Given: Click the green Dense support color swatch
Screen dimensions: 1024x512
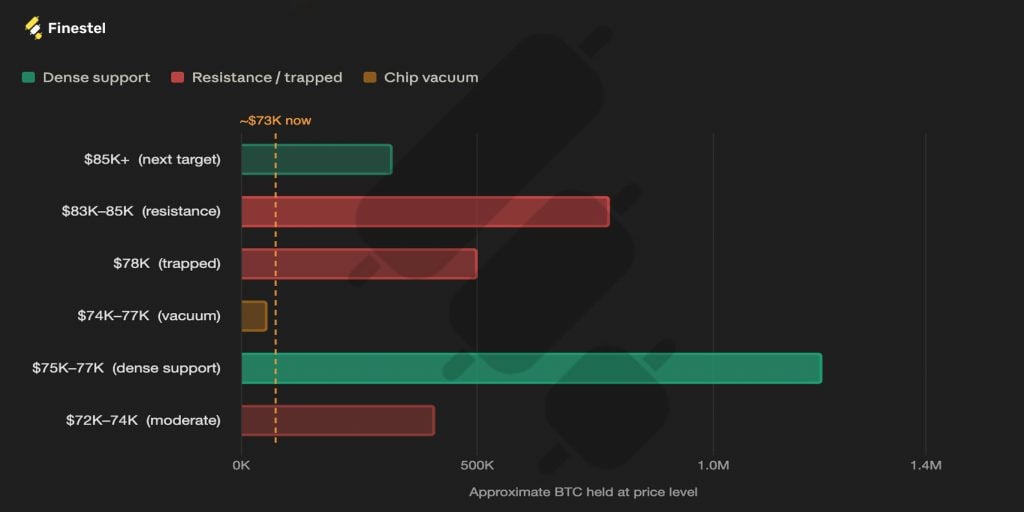Looking at the screenshot, I should pyautogui.click(x=28, y=78).
